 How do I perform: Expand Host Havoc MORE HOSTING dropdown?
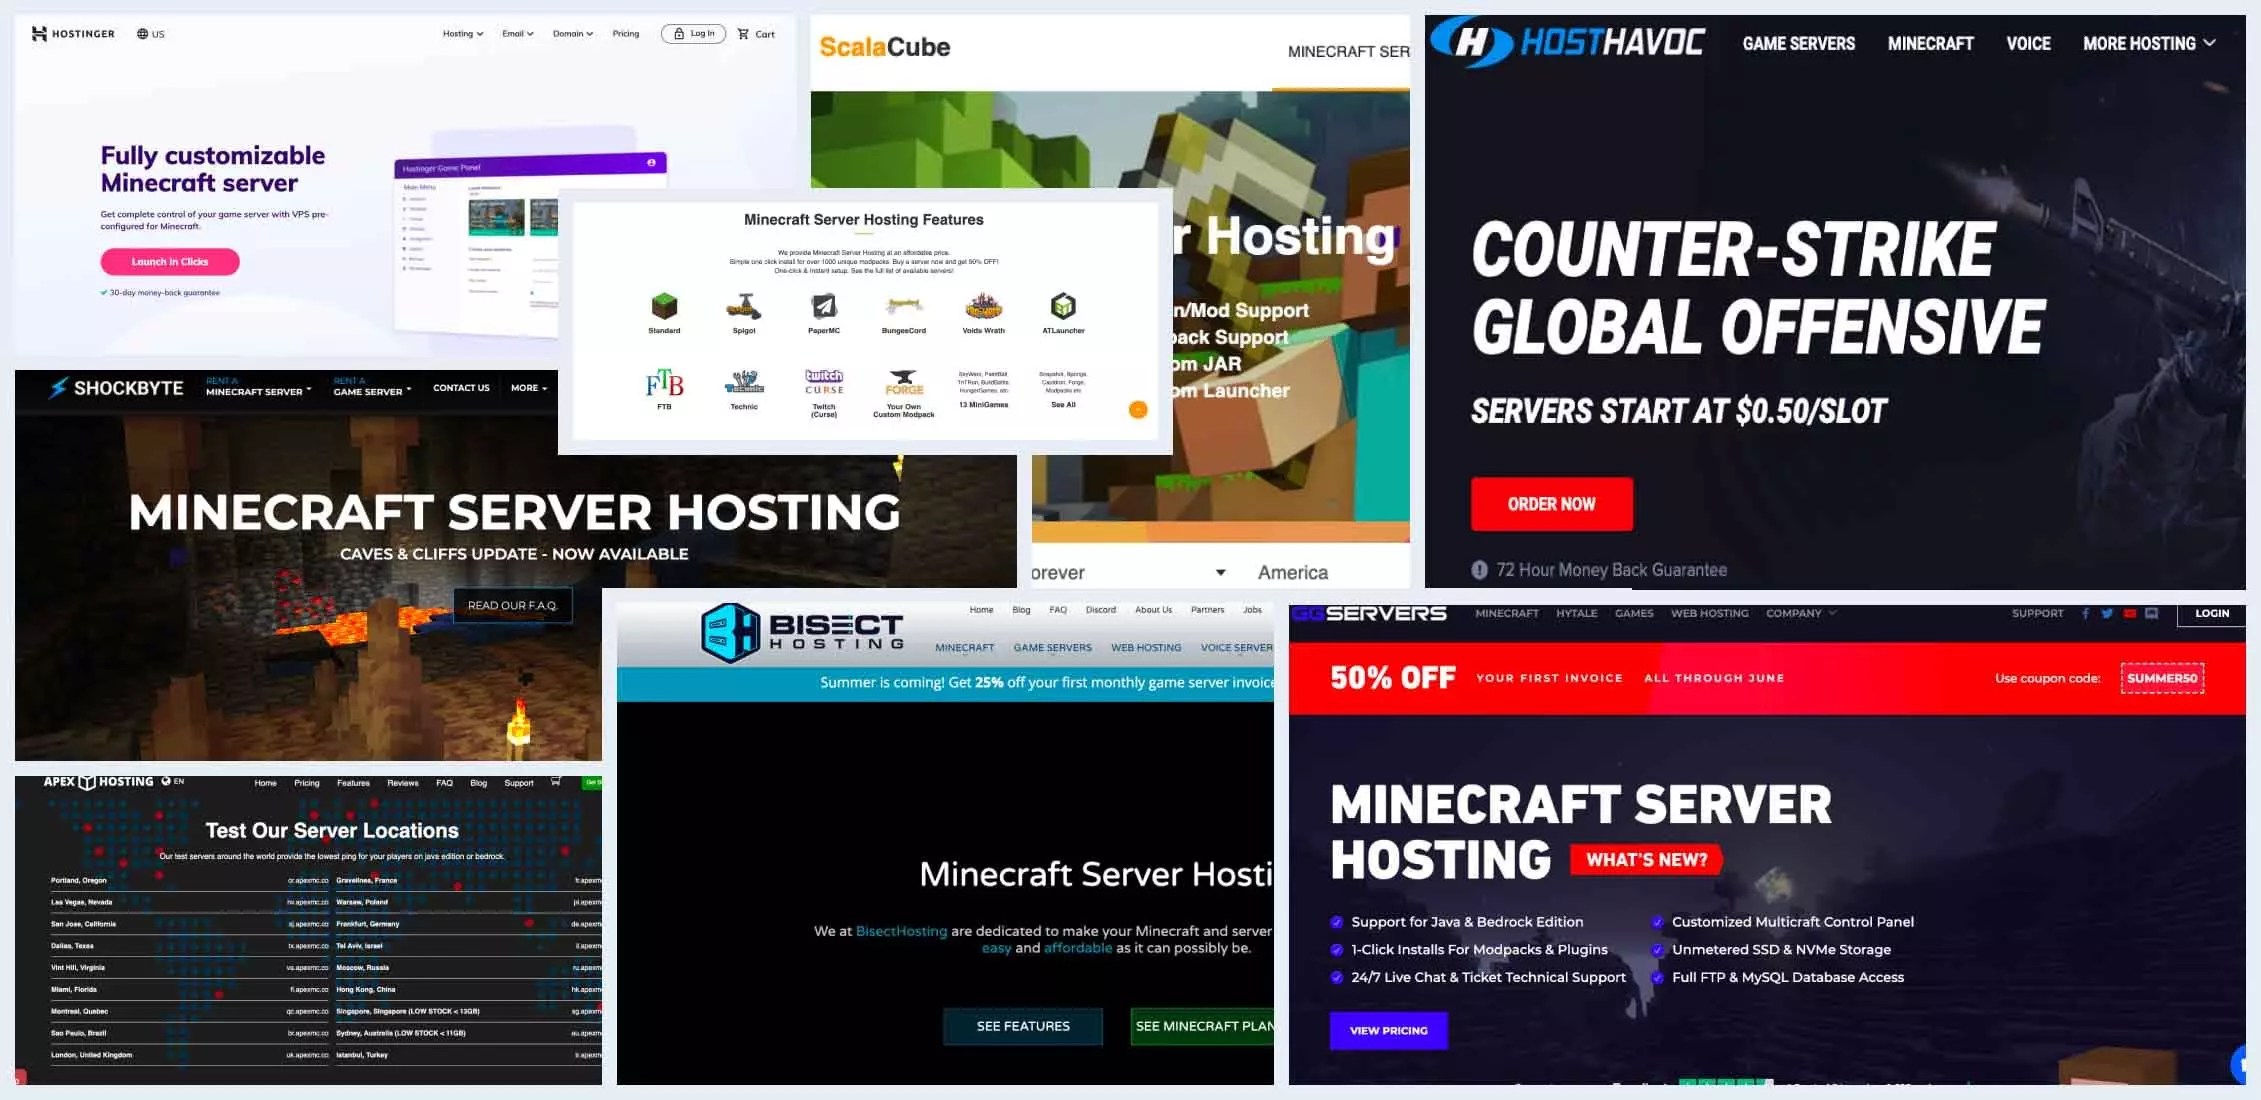tap(2149, 43)
